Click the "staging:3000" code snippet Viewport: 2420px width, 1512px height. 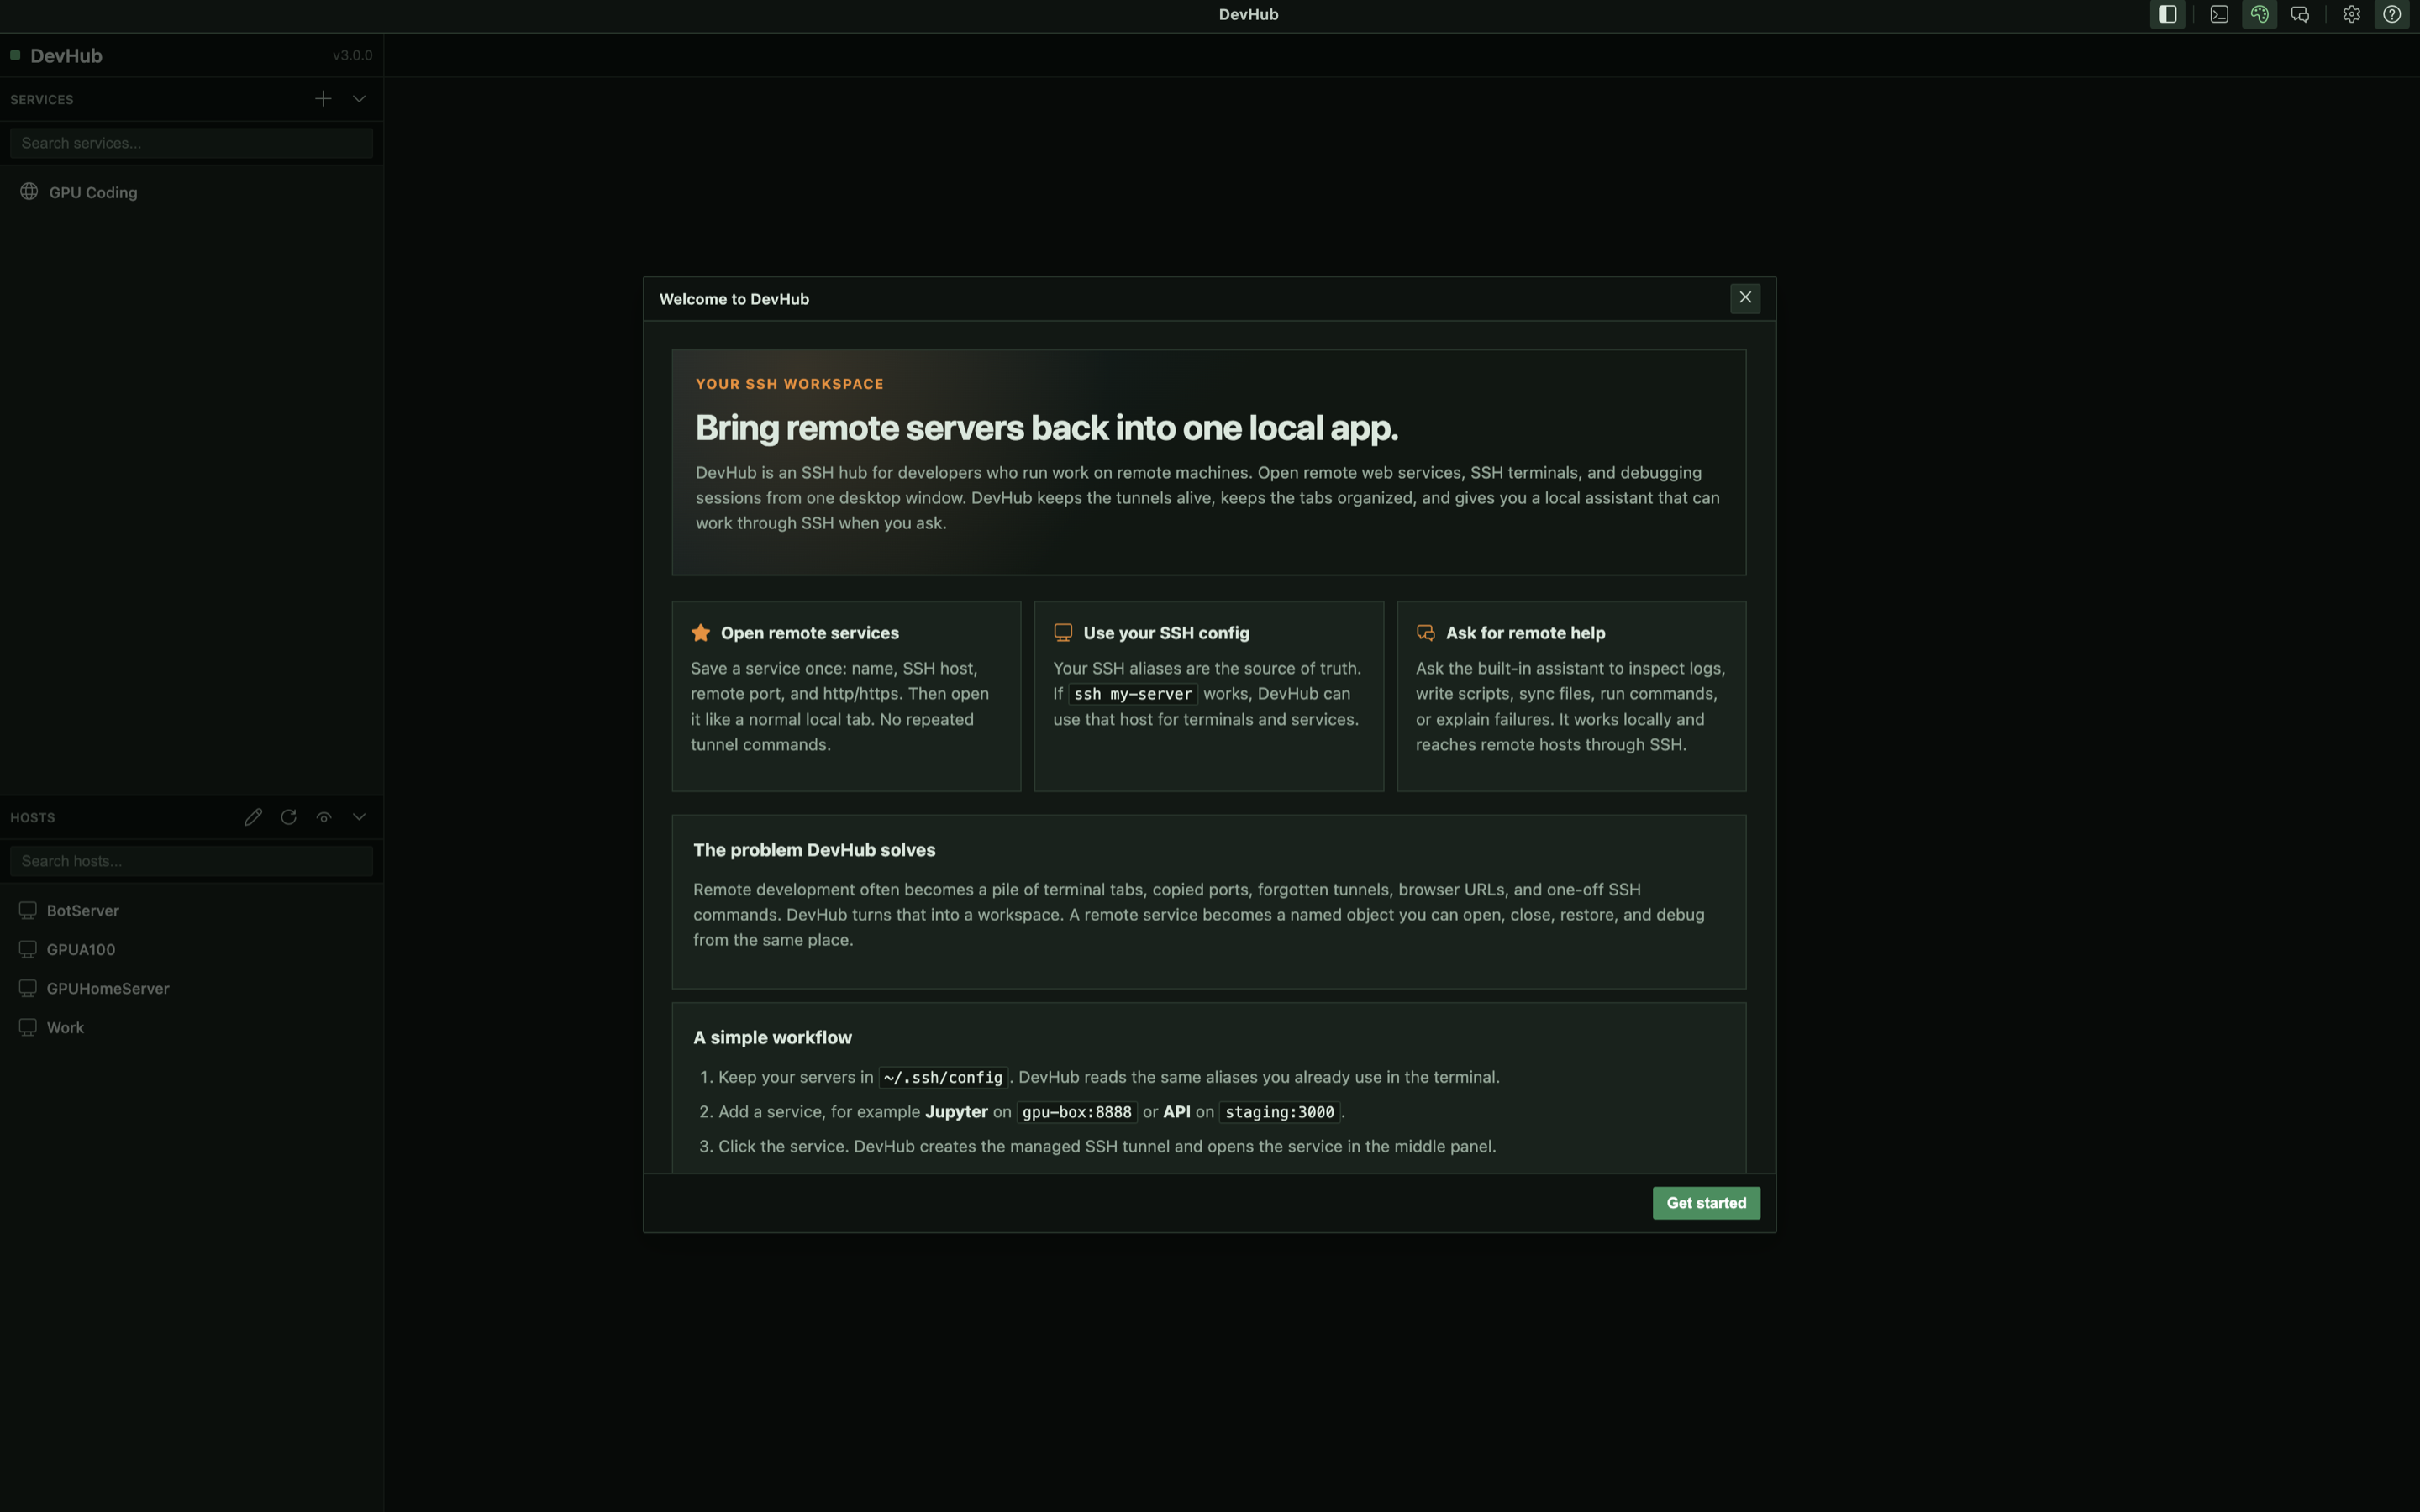(1279, 1112)
